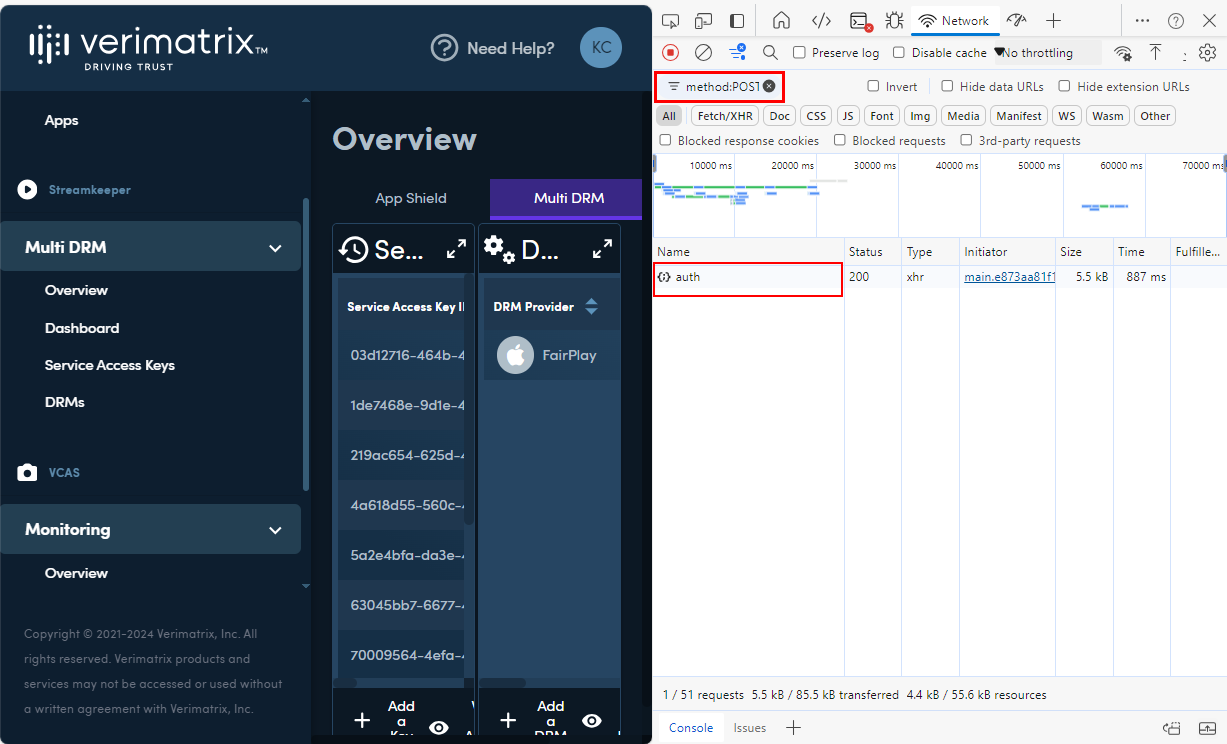Stop recording network log
The height and width of the screenshot is (744, 1227).
click(671, 52)
